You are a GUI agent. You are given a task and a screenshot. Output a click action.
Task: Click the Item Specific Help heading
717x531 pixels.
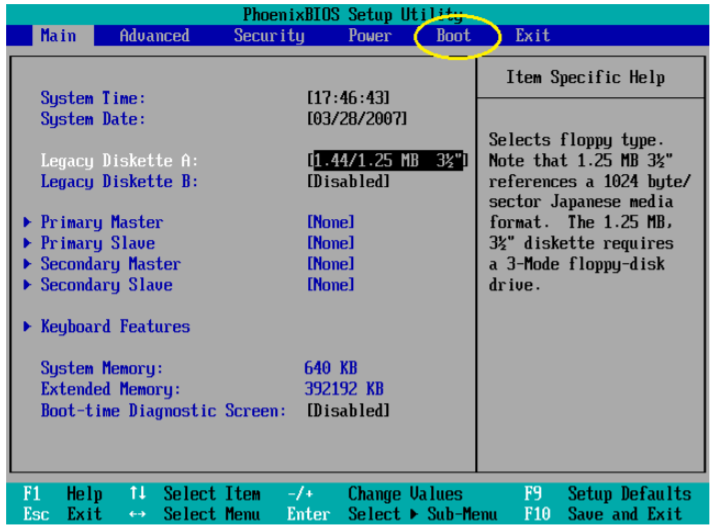(585, 77)
